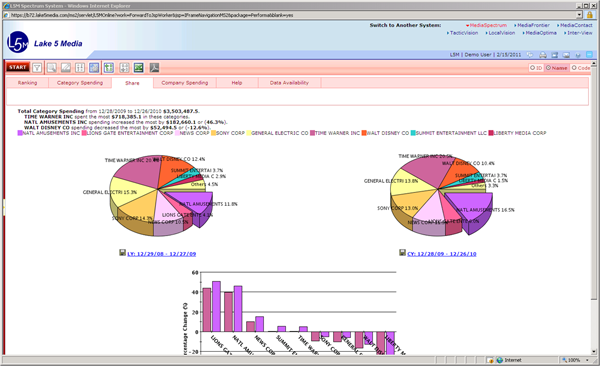The height and width of the screenshot is (366, 600).
Task: Click the blue grid view toolbar icon
Action: [94, 68]
